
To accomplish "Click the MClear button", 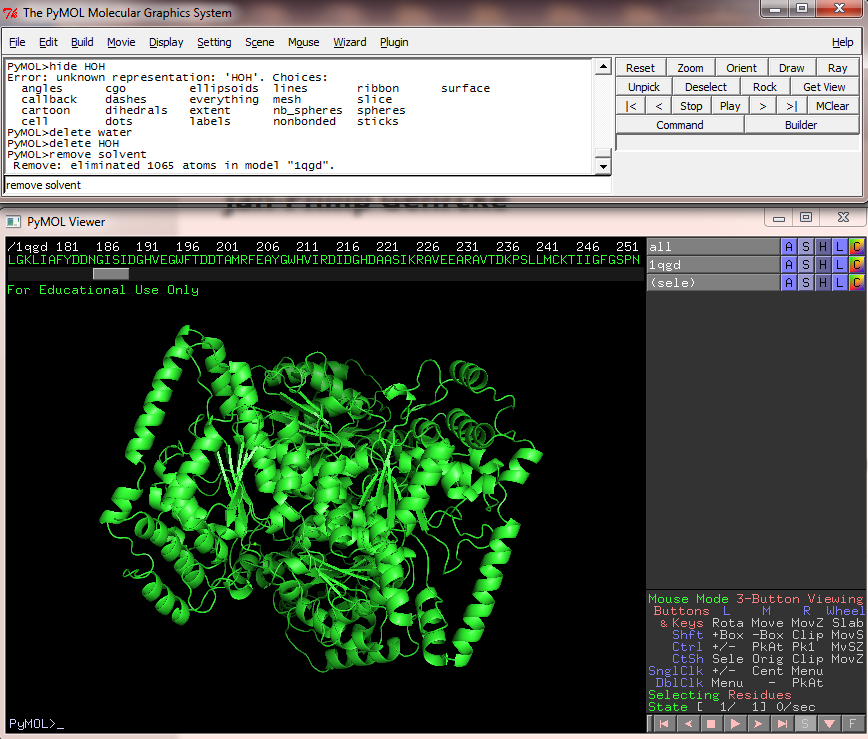I will tap(833, 106).
